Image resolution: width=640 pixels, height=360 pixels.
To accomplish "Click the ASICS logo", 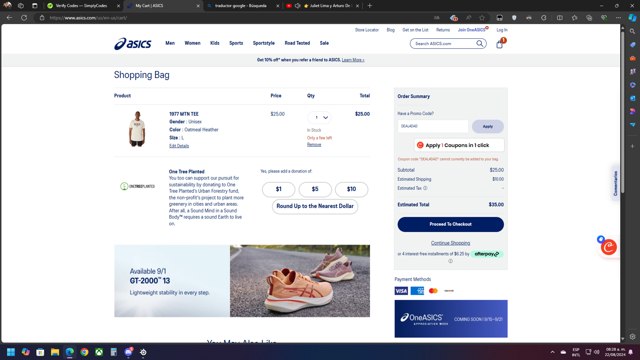I will click(x=133, y=43).
